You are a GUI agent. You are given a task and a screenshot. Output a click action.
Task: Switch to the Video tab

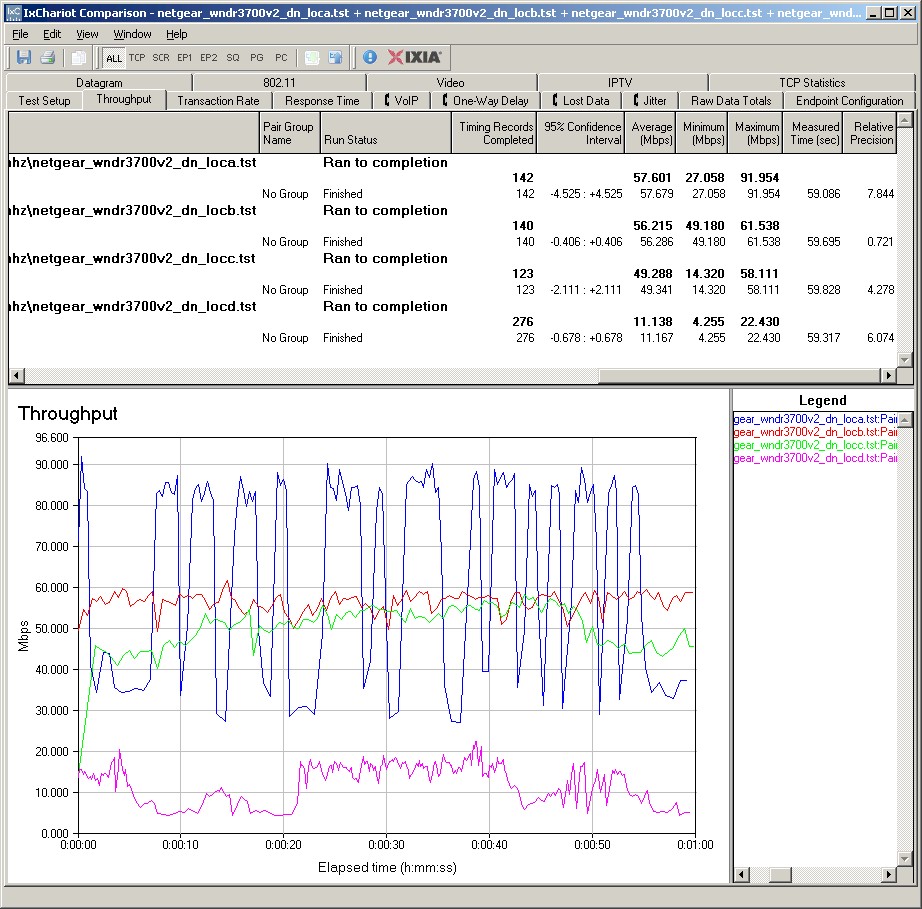[450, 82]
